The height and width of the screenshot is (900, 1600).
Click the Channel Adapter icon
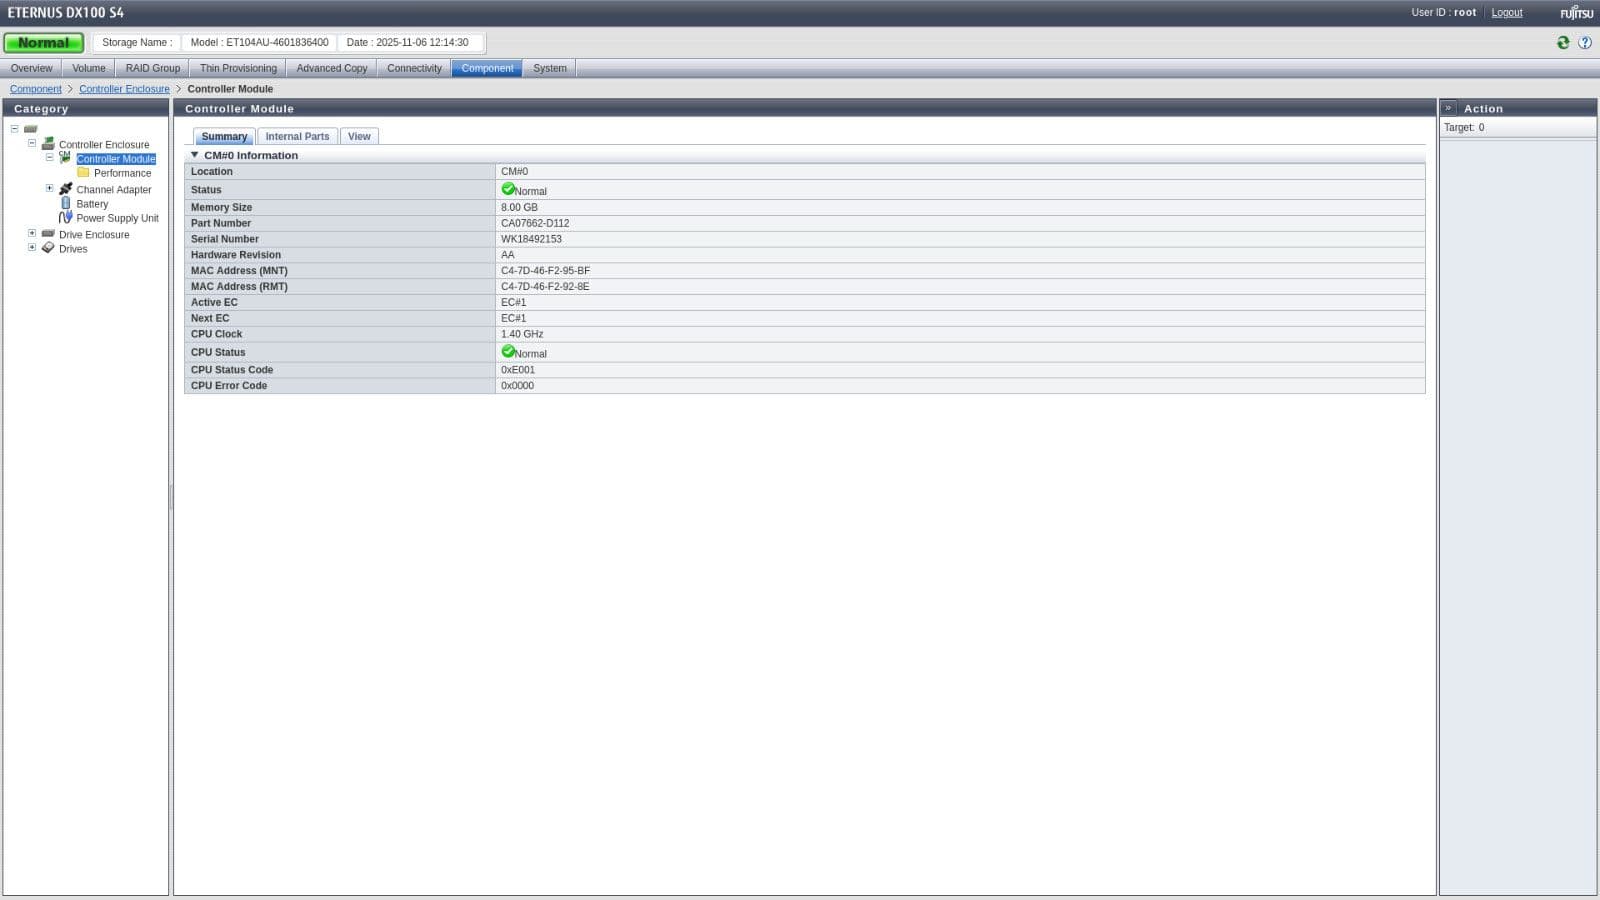pos(66,189)
